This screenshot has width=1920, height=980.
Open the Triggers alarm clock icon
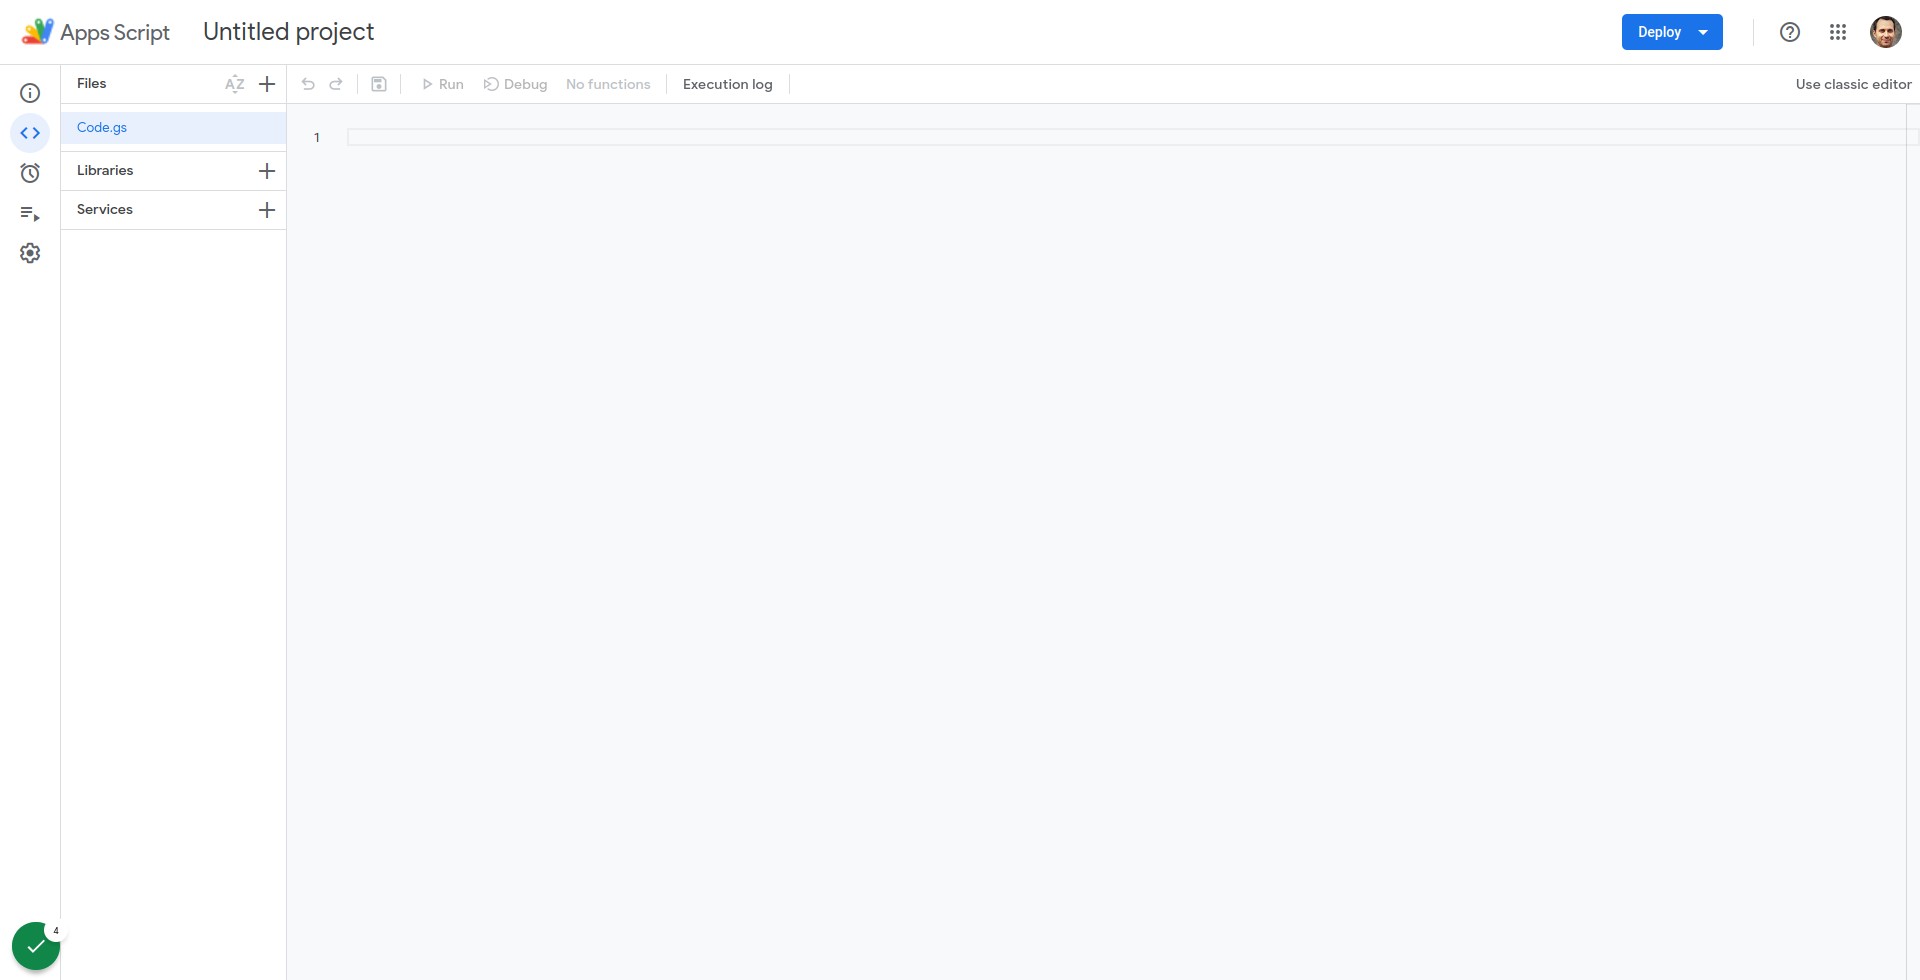tap(30, 173)
